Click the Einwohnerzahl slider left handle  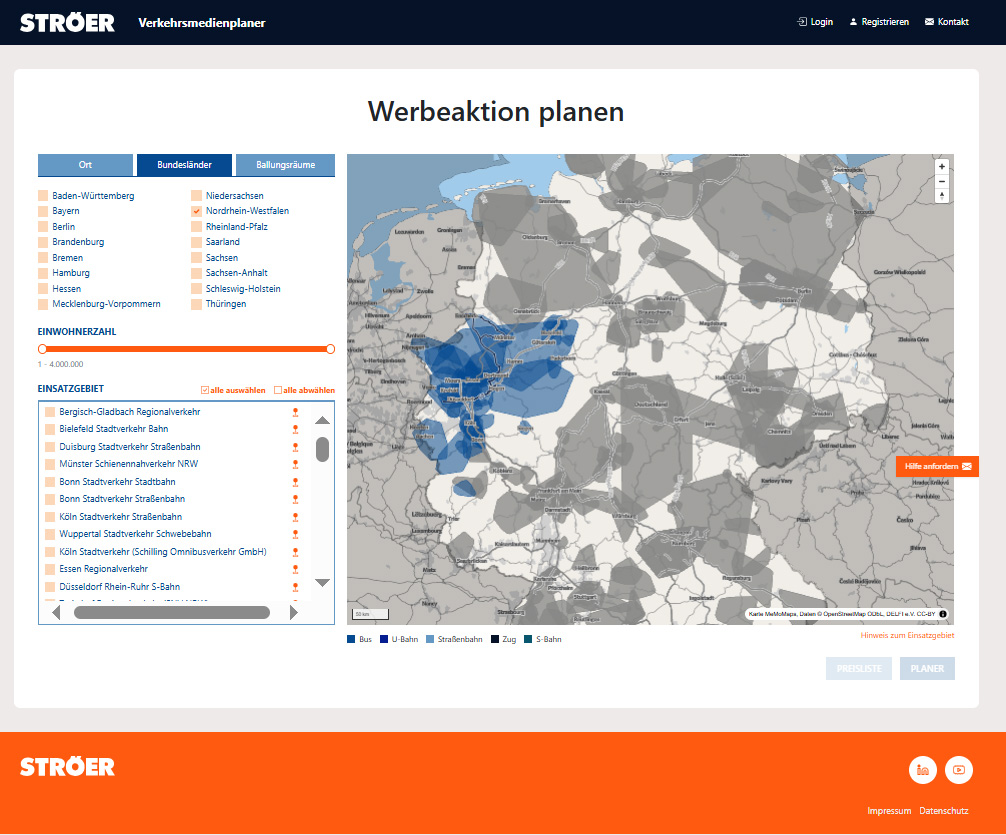(42, 349)
